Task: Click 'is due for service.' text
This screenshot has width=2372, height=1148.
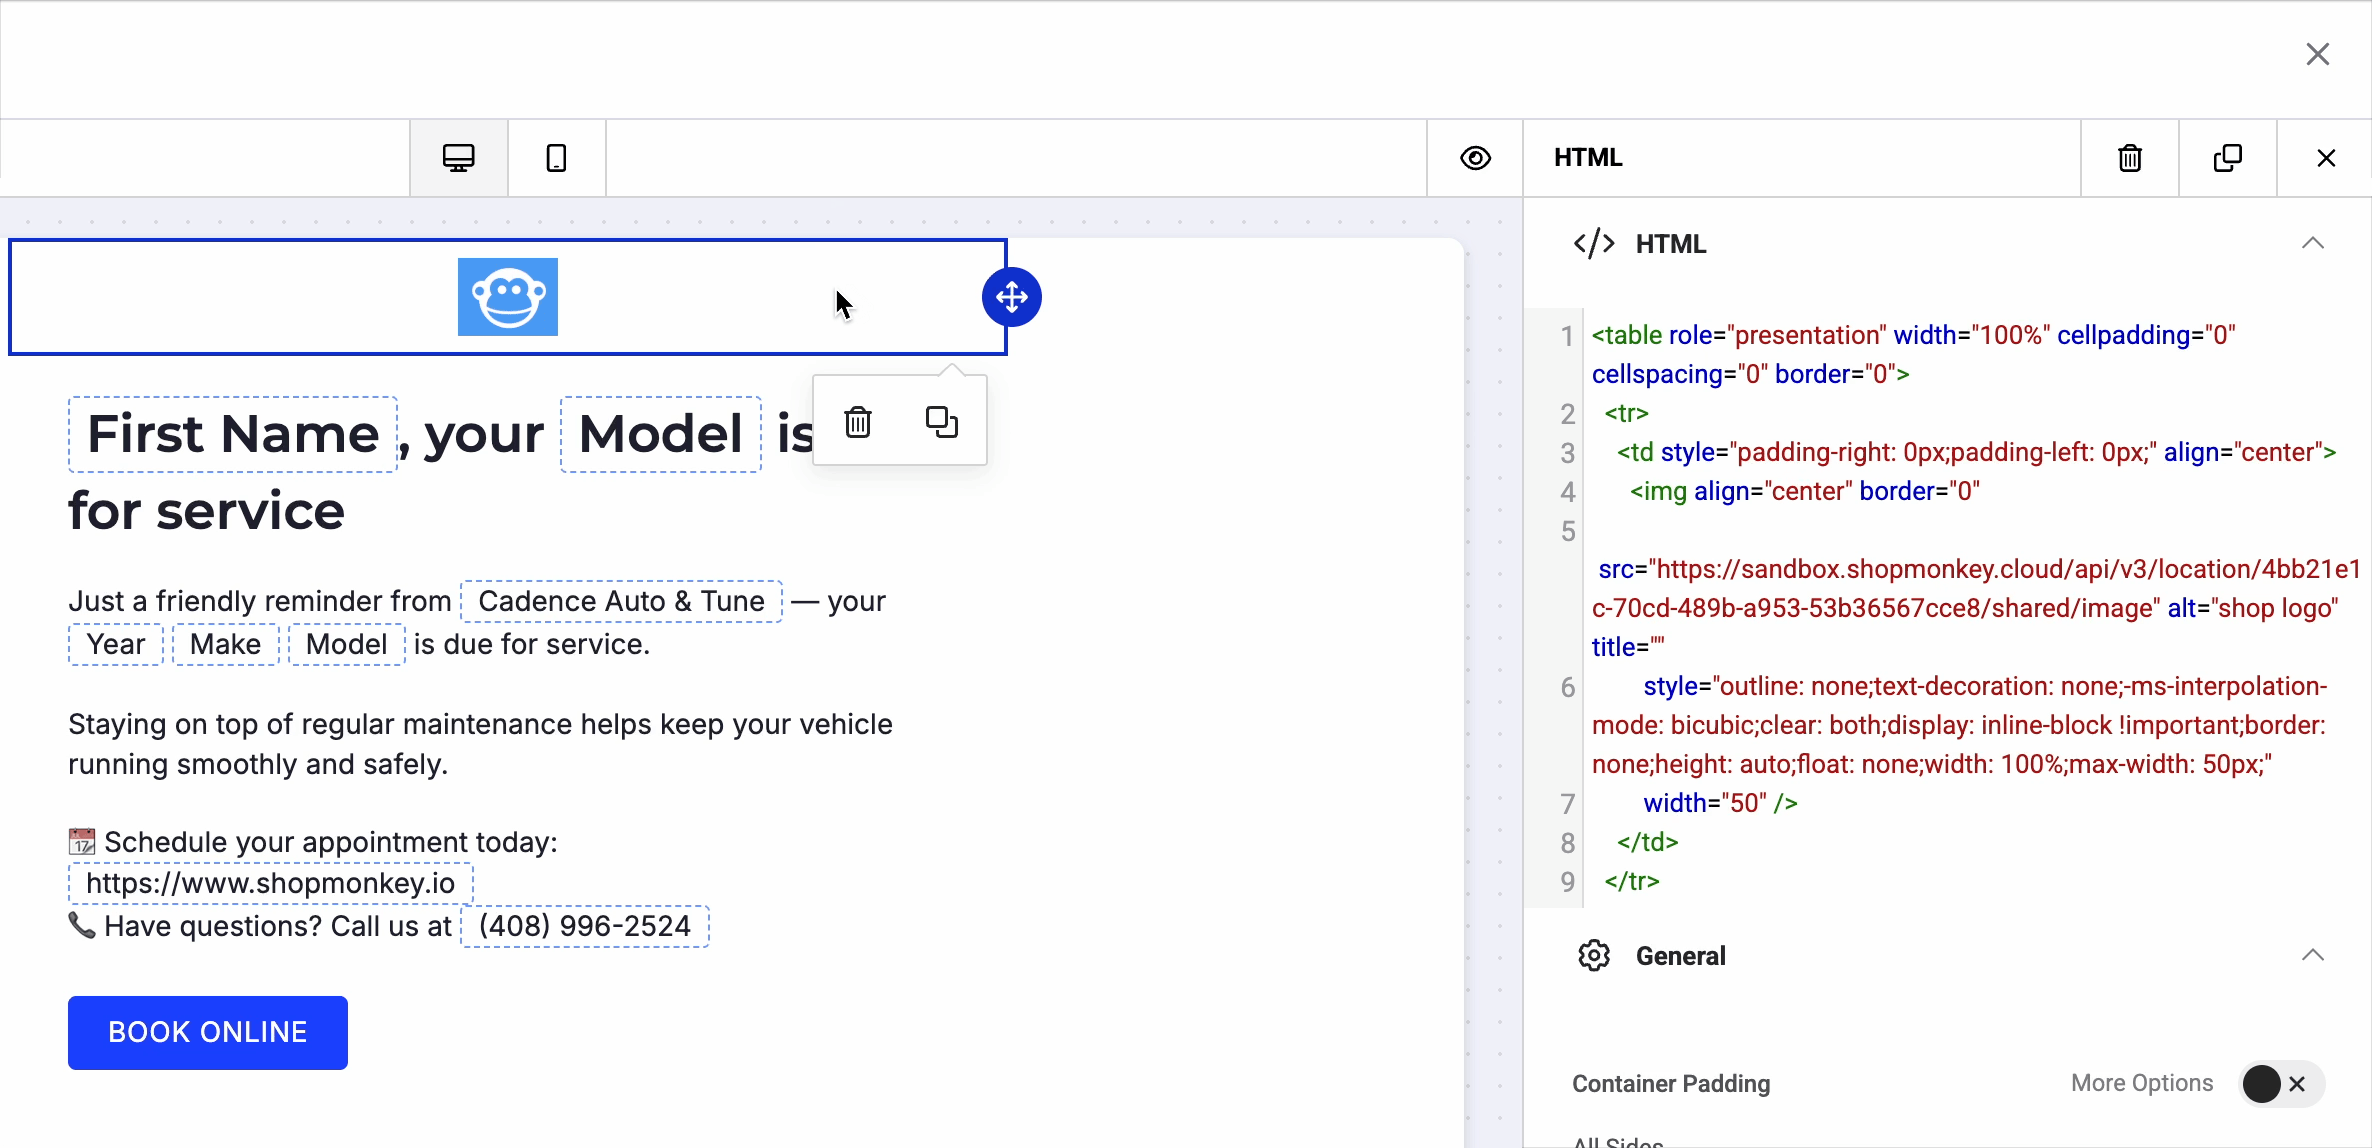Action: [532, 644]
